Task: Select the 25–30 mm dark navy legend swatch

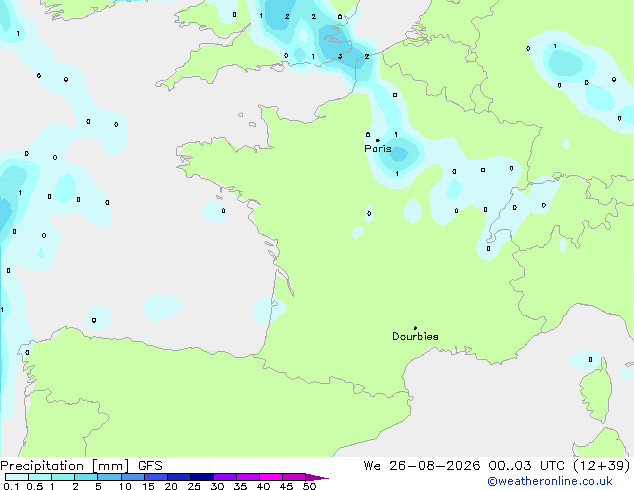Action: [x=202, y=477]
